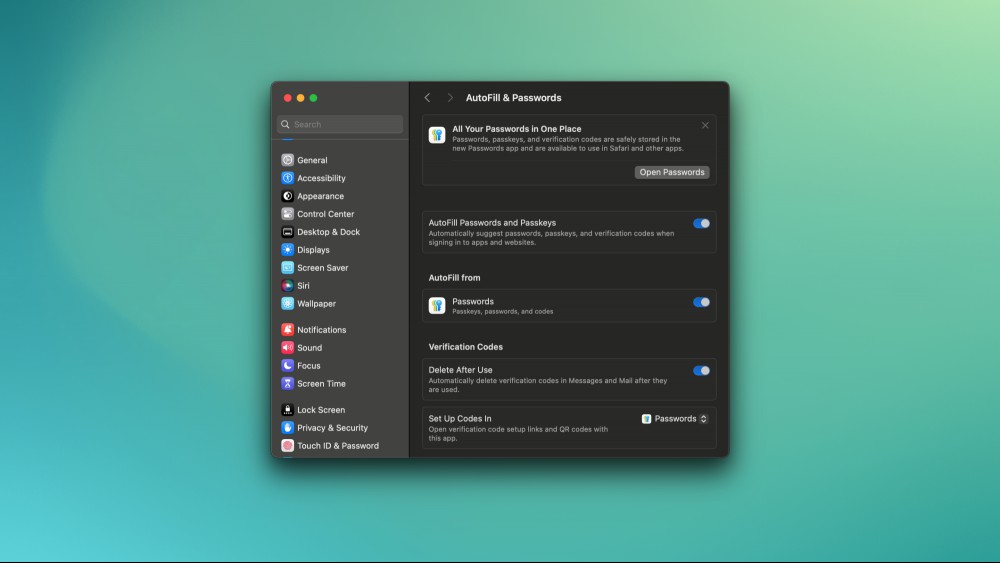Select the Focus moon icon
The image size is (1000, 563).
288,365
